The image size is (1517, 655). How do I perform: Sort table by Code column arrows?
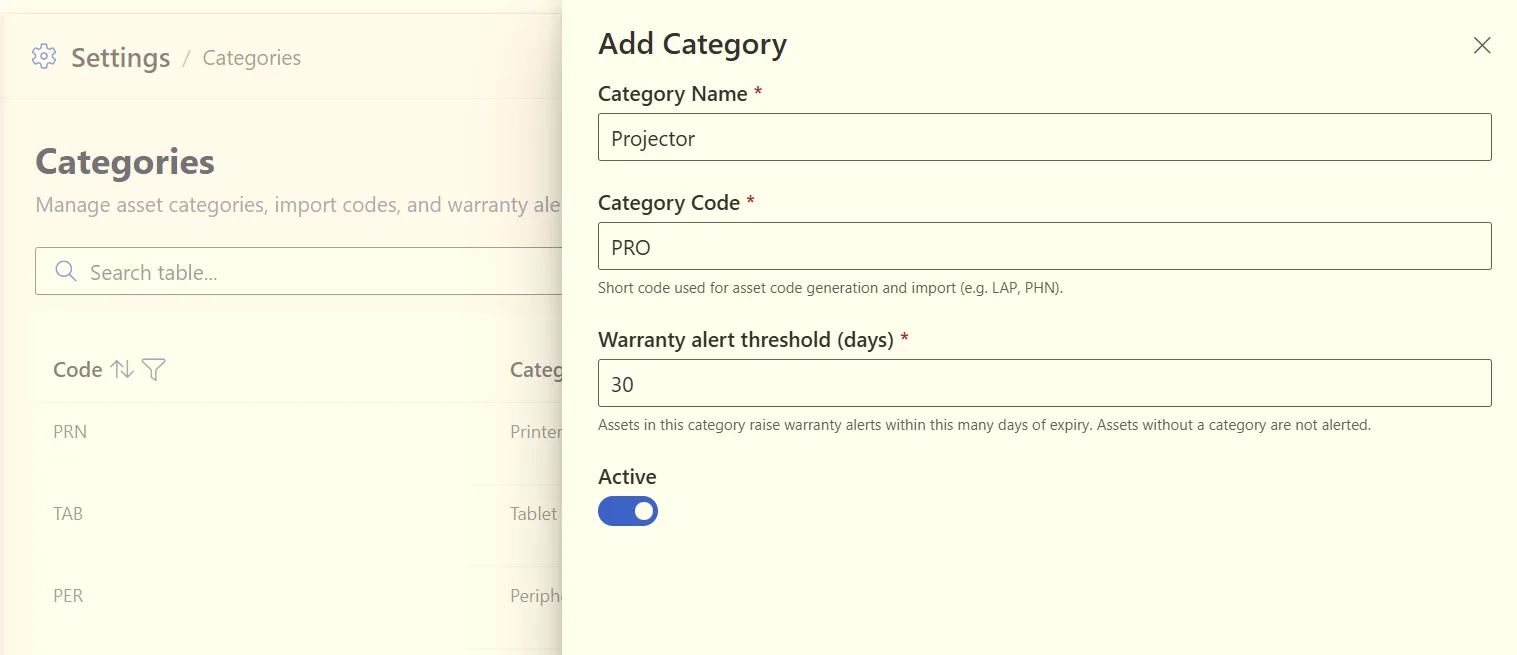(x=122, y=370)
